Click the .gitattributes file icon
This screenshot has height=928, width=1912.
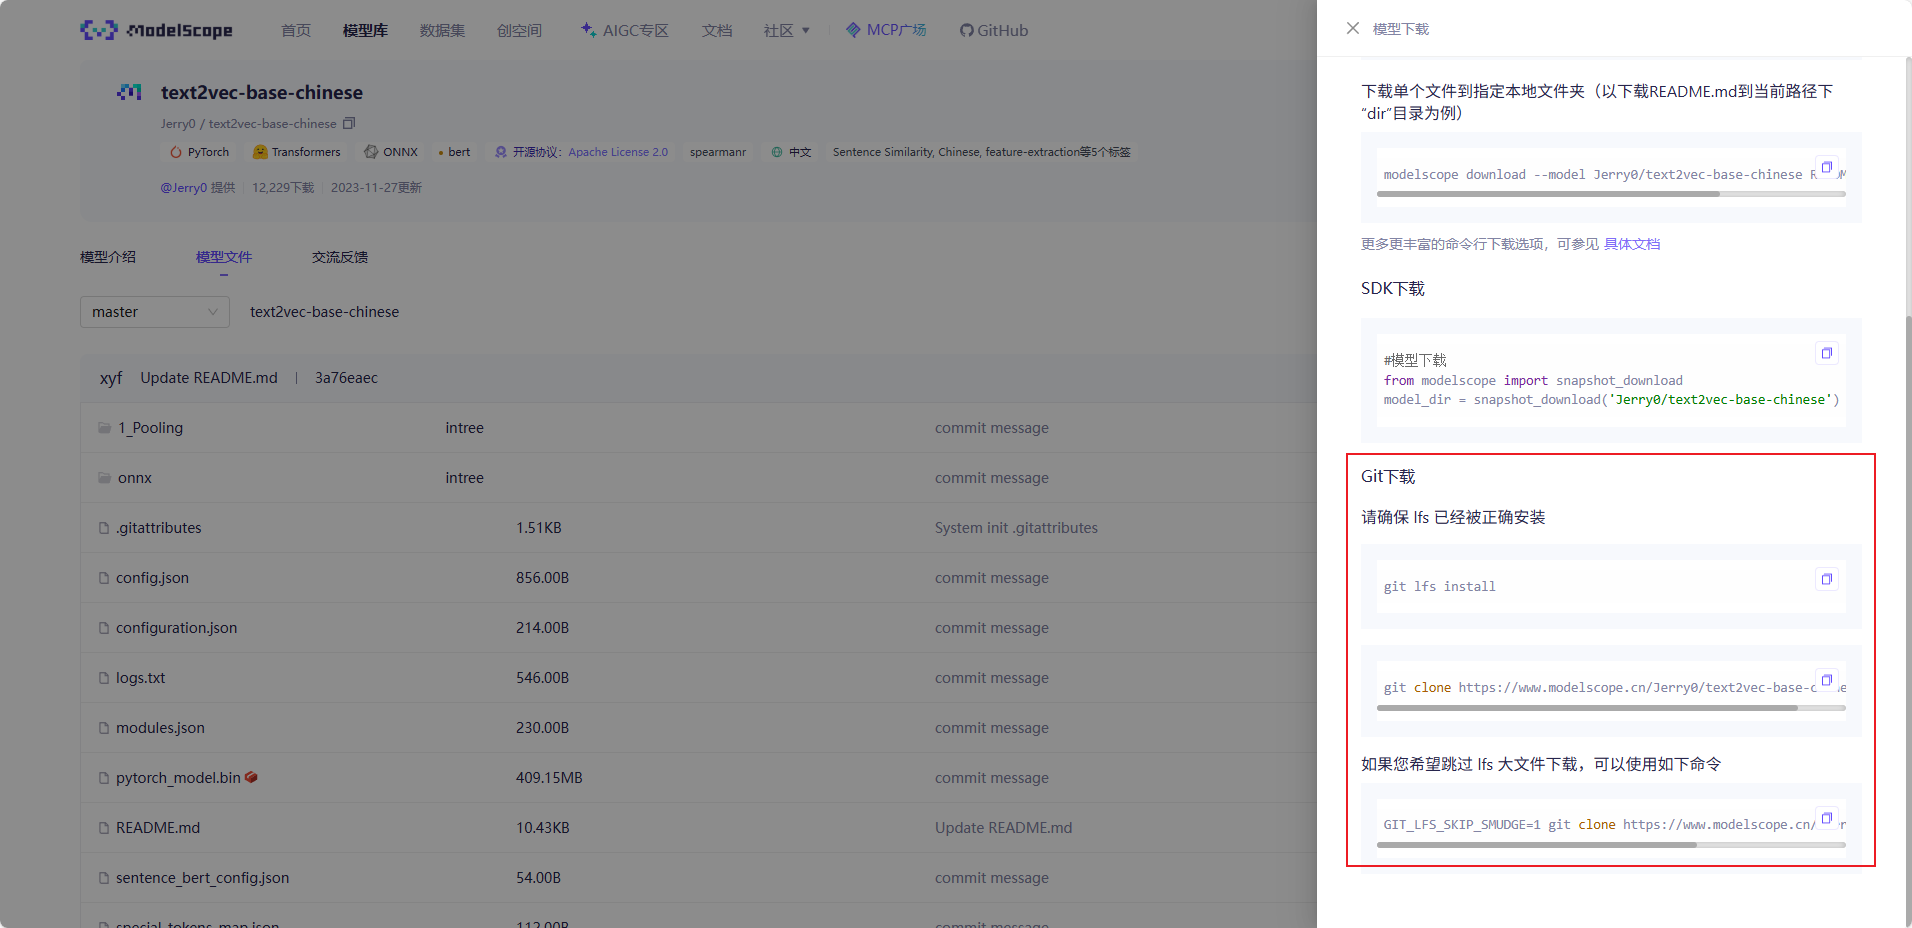[104, 528]
